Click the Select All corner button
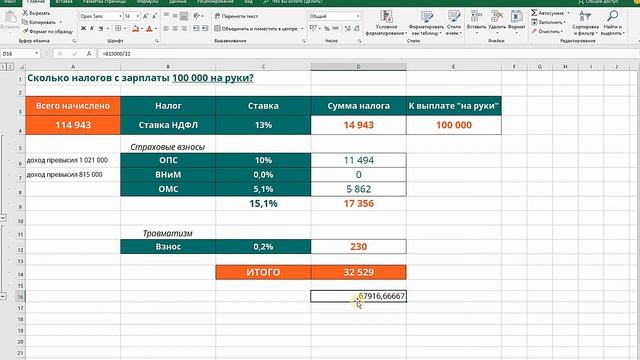The width and height of the screenshot is (640, 360). [x=21, y=67]
